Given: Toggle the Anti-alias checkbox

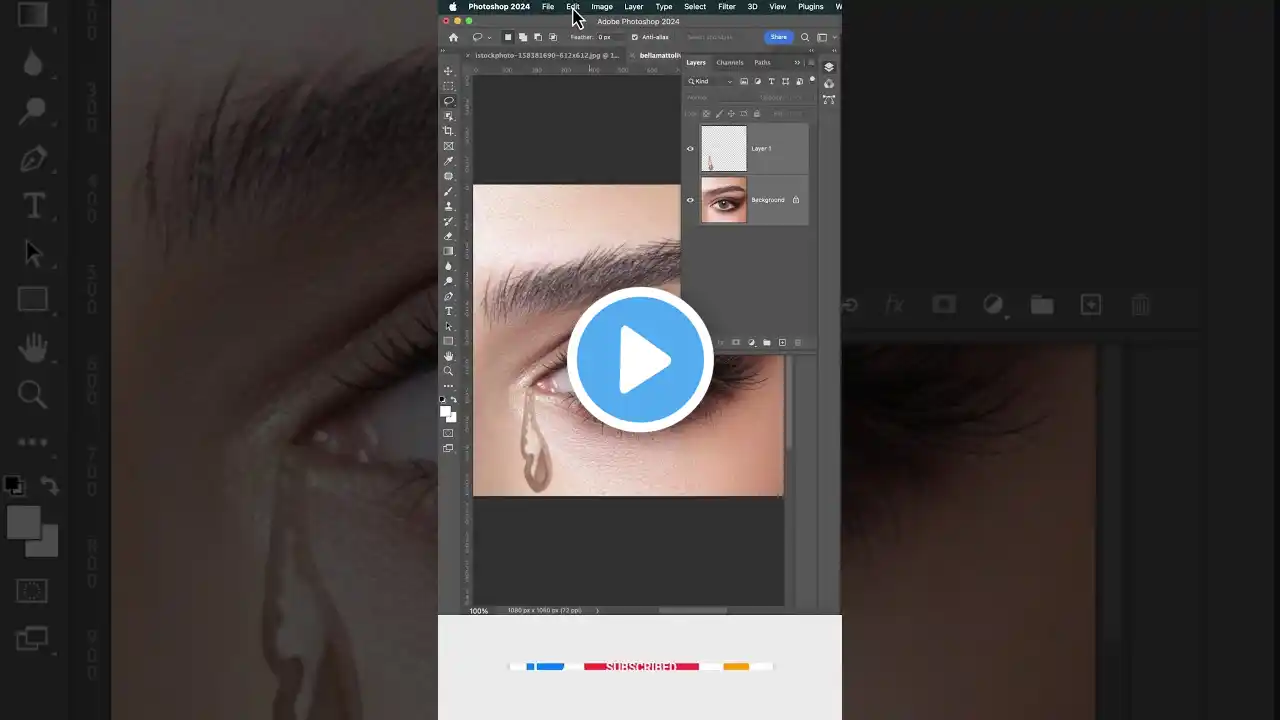Looking at the screenshot, I should coord(634,37).
